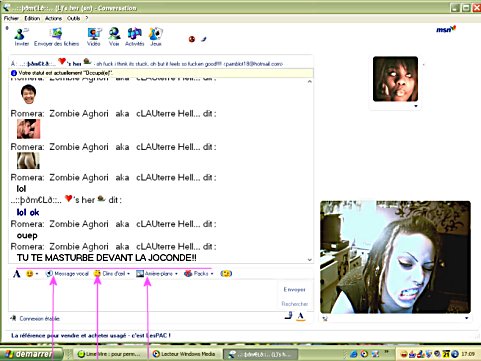This screenshot has height=361, width=481.
Task: Click the contact's display picture thumbnail
Action: point(395,79)
